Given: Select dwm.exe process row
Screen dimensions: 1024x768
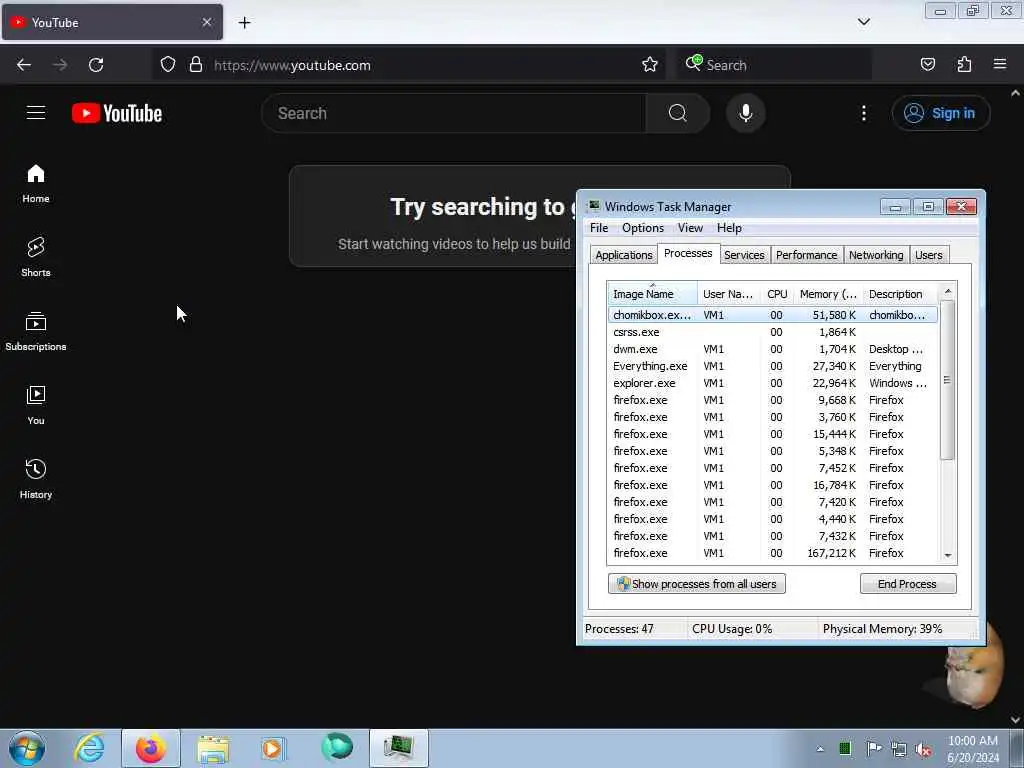Looking at the screenshot, I should (x=773, y=349).
